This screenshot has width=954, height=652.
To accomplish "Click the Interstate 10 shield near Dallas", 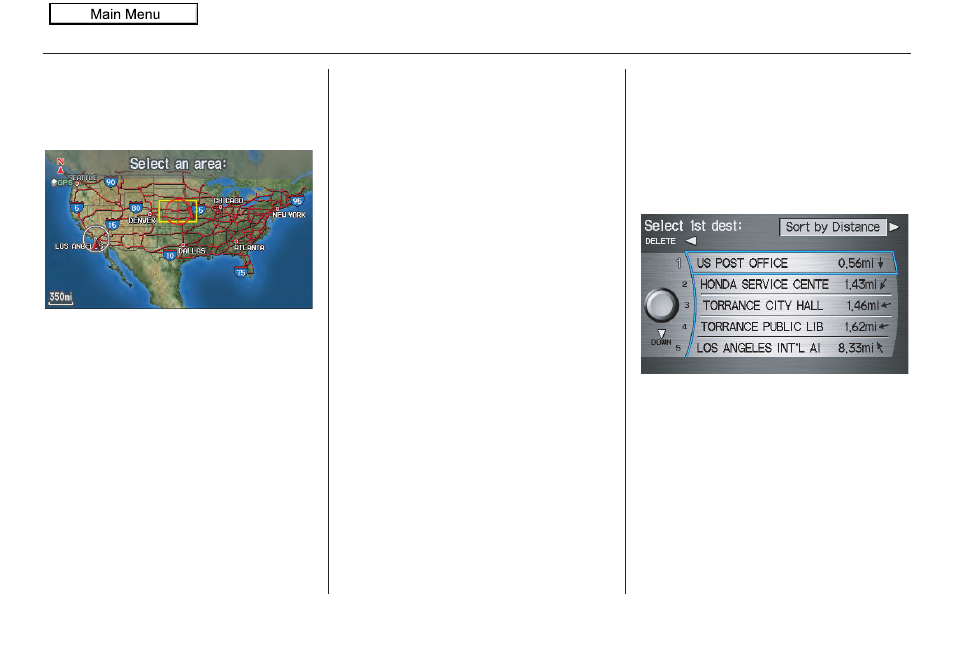I will click(170, 255).
